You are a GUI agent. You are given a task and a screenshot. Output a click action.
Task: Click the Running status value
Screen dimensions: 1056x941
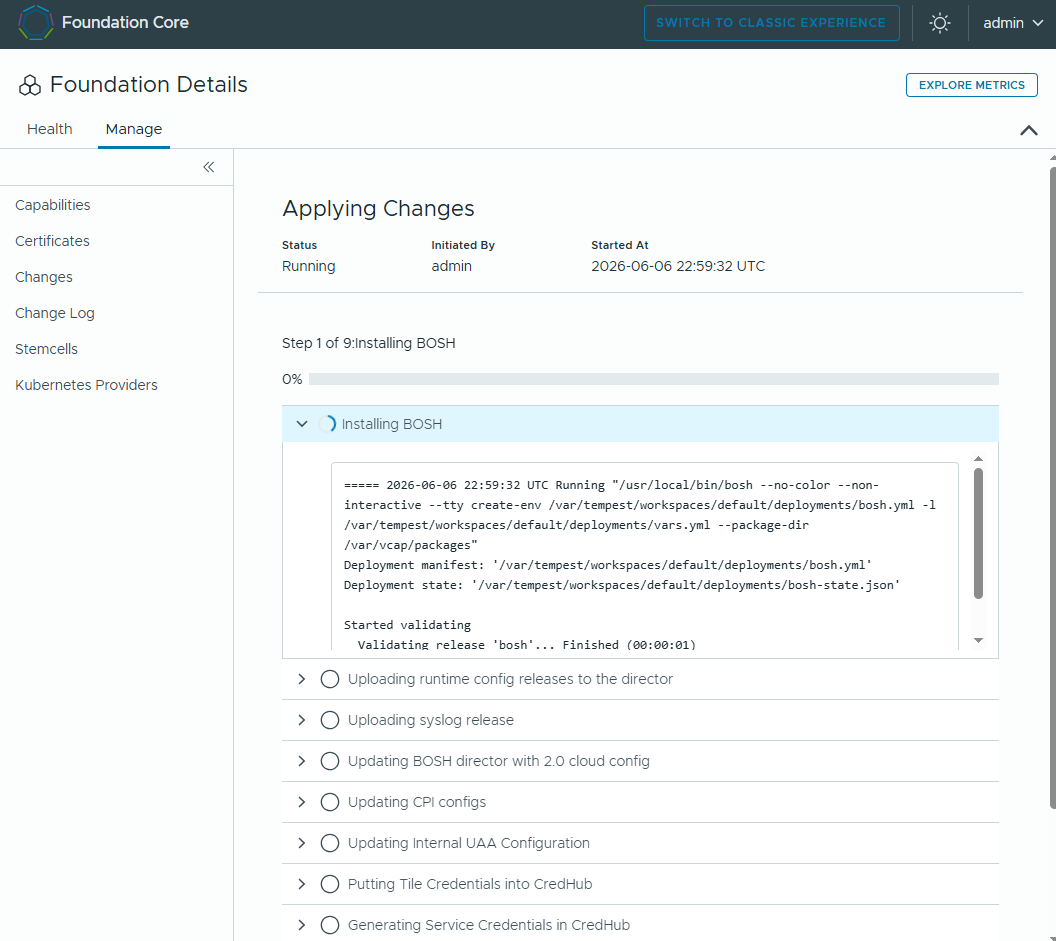tap(308, 266)
